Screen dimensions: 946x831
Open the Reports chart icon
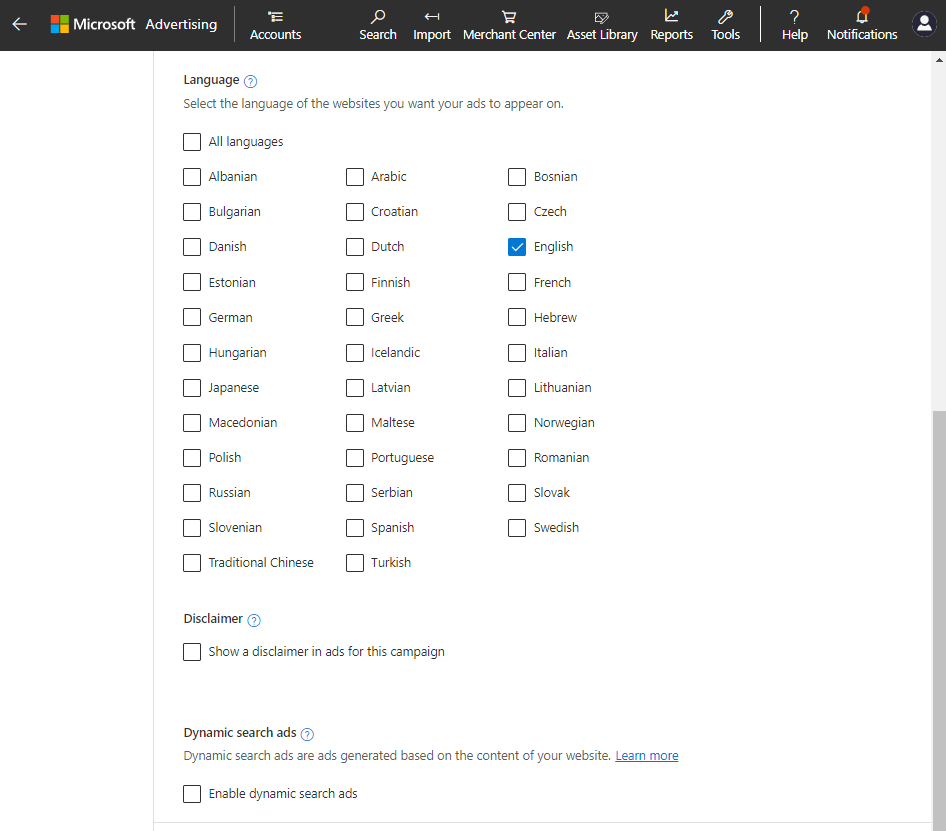[671, 17]
